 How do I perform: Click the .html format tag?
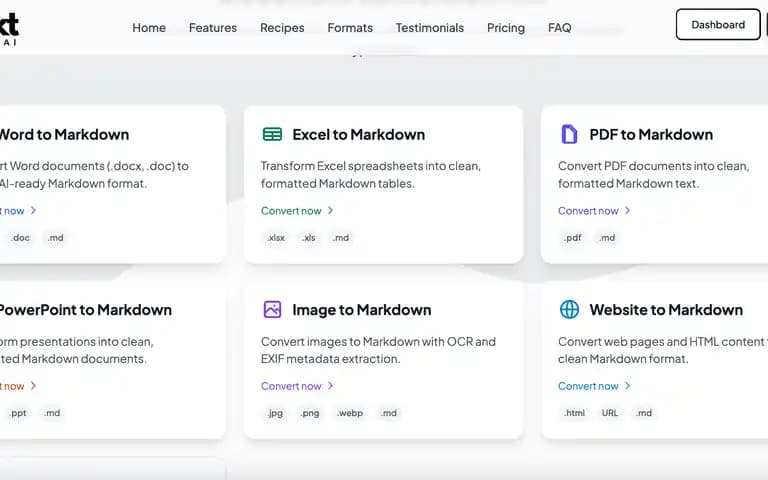click(574, 413)
